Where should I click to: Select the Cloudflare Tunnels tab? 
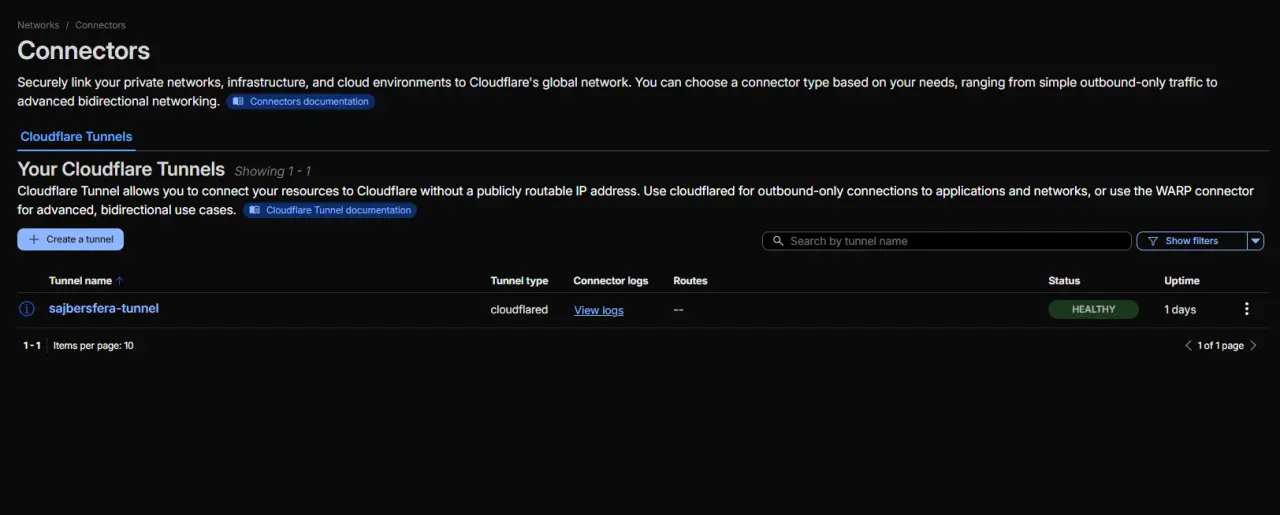tap(76, 137)
